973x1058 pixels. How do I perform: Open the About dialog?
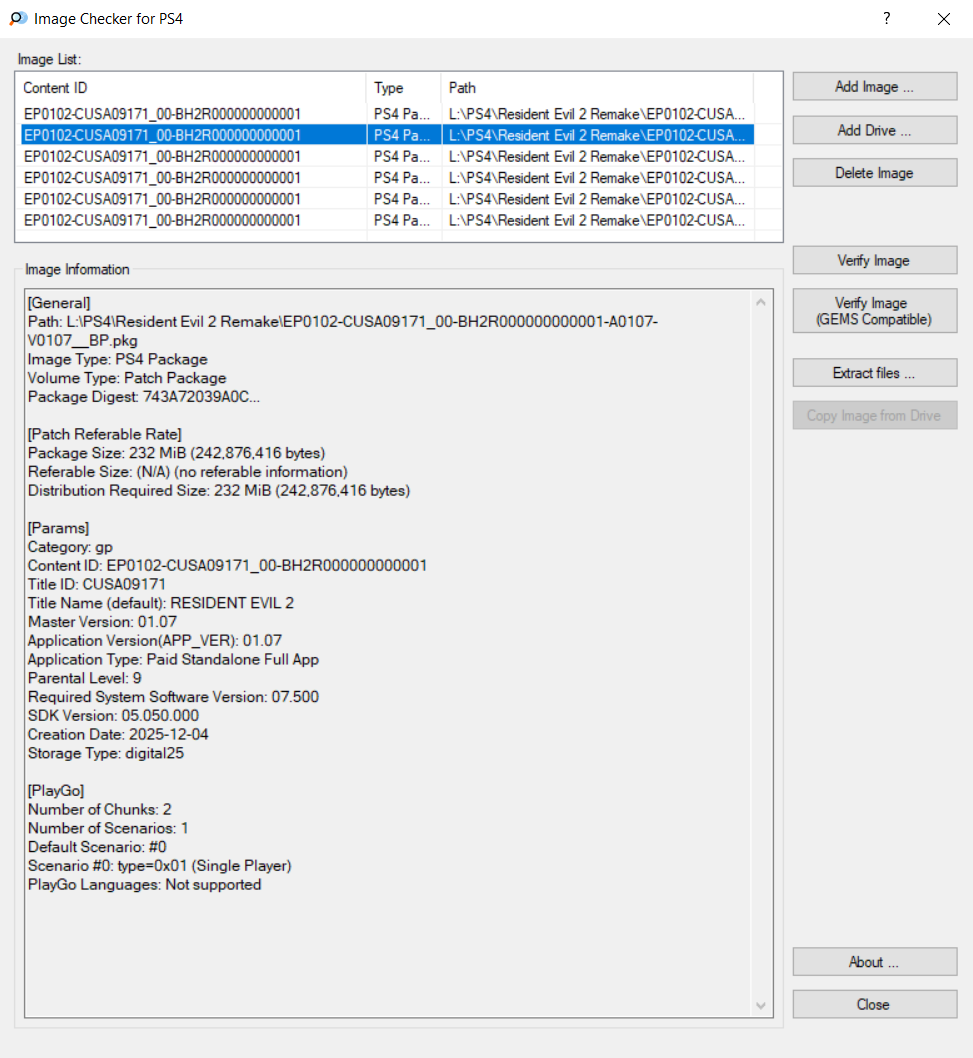[874, 962]
